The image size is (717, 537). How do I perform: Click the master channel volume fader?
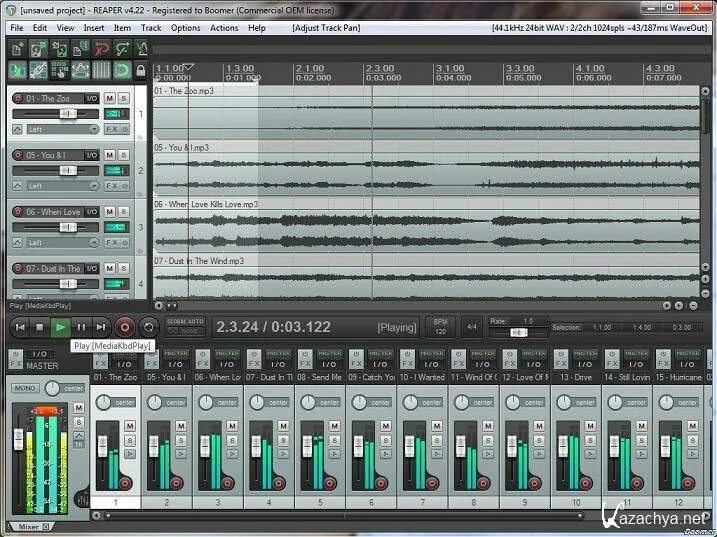click(x=18, y=438)
